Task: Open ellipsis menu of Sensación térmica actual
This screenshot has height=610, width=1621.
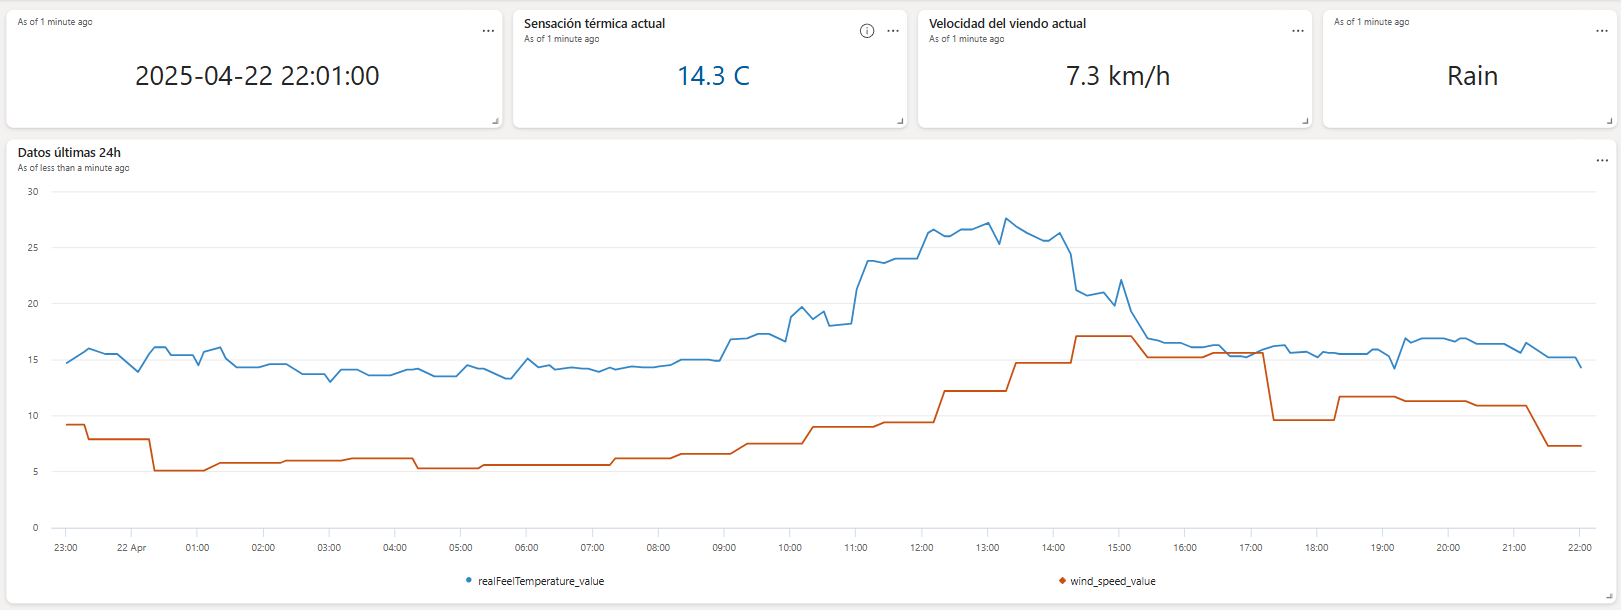Action: click(x=893, y=31)
